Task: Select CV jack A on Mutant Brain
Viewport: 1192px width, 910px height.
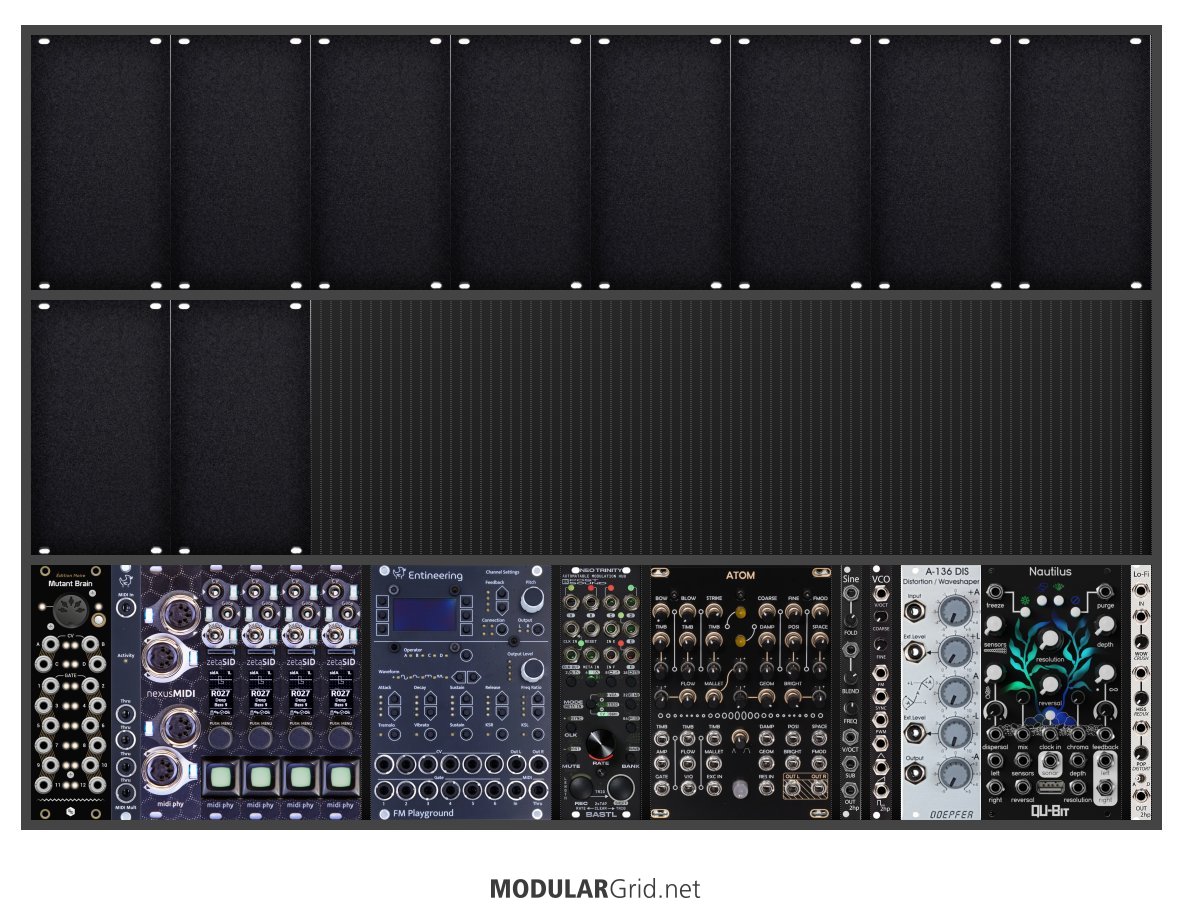Action: pos(51,645)
